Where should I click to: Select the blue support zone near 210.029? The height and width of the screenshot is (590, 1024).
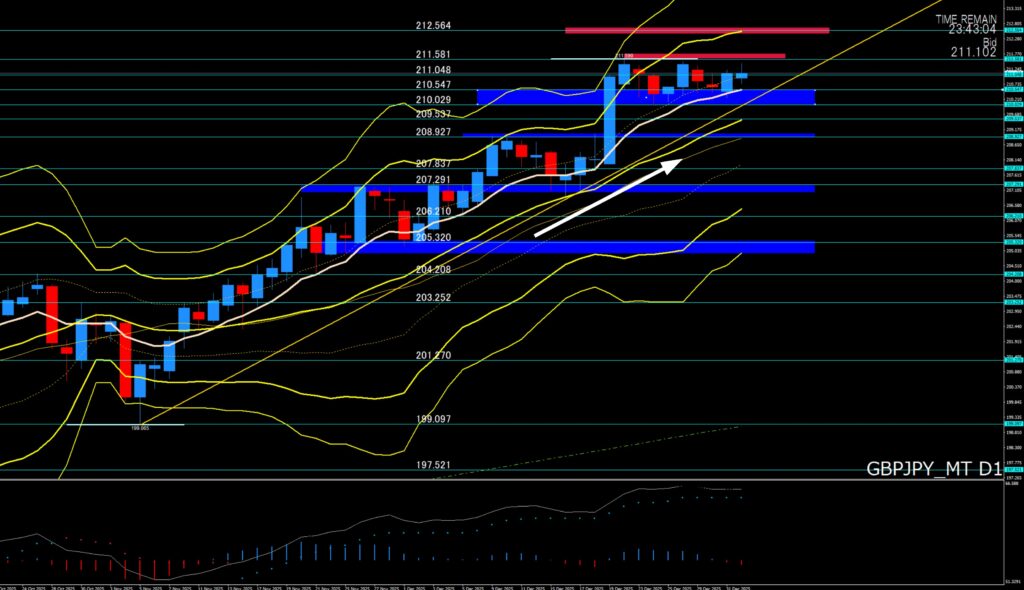(x=645, y=97)
